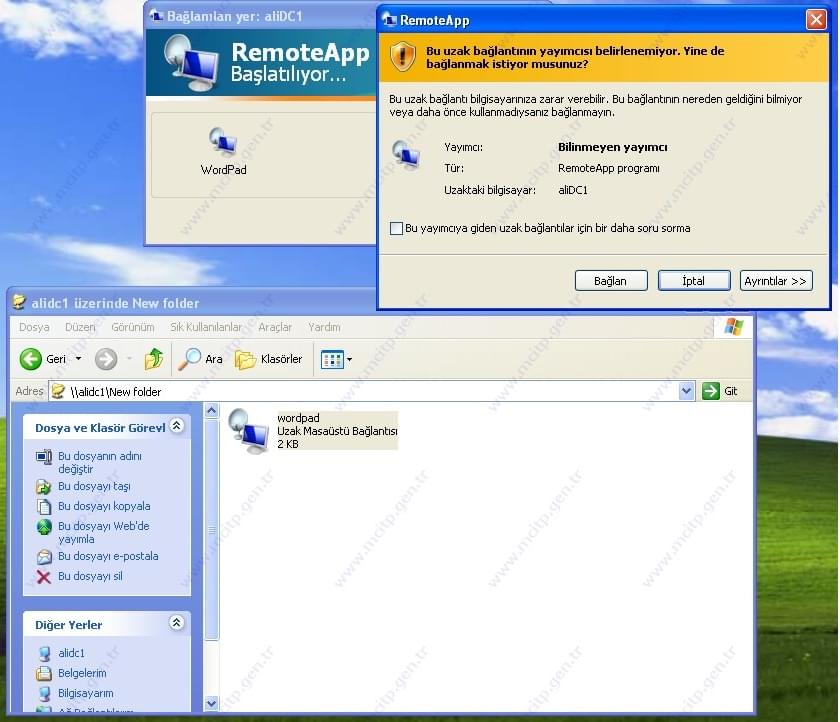Image resolution: width=840 pixels, height=722 pixels.
Task: Click 'Bu dosyayı e-postala' link
Action: [108, 556]
